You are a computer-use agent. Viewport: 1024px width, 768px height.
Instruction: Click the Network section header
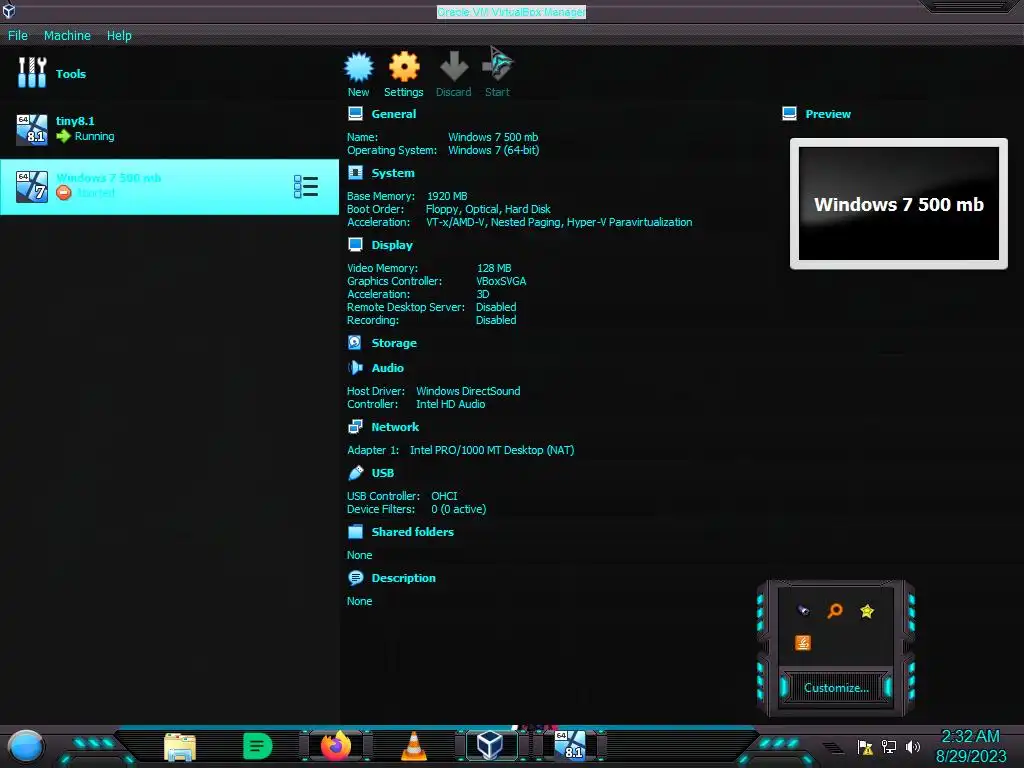coord(395,426)
